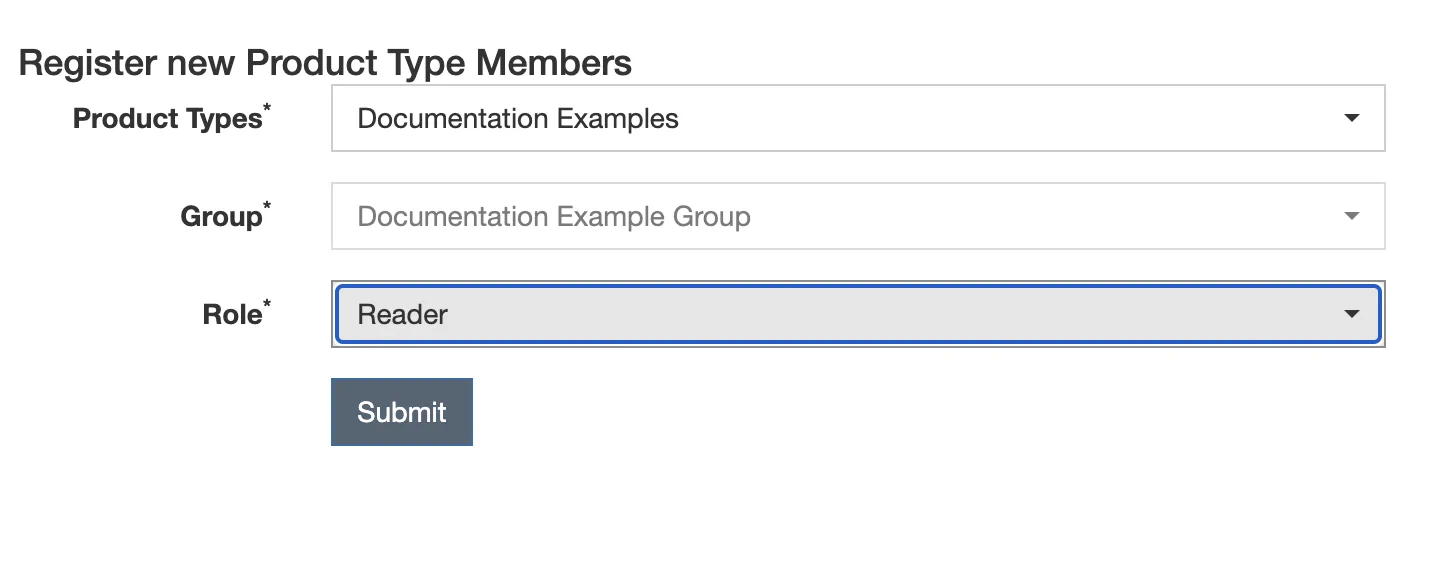Click the required asterisk beside Product Types
1448x576 pixels.
click(267, 109)
